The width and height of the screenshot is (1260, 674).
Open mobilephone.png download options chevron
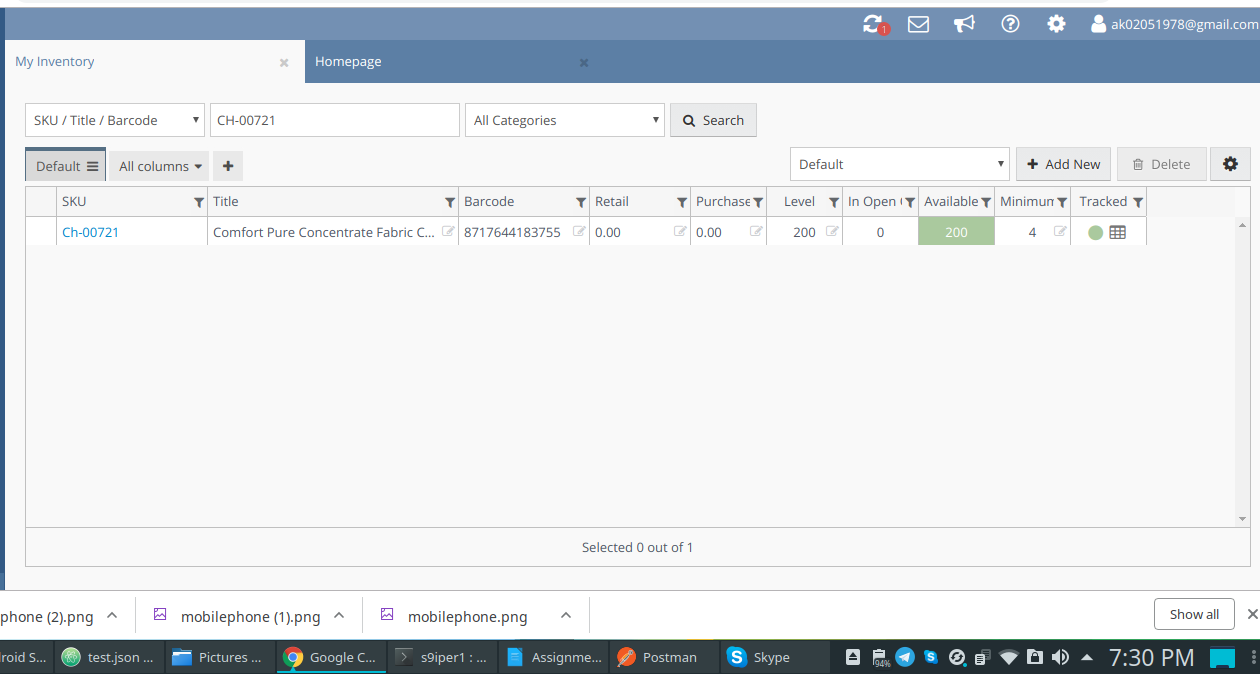(x=566, y=615)
